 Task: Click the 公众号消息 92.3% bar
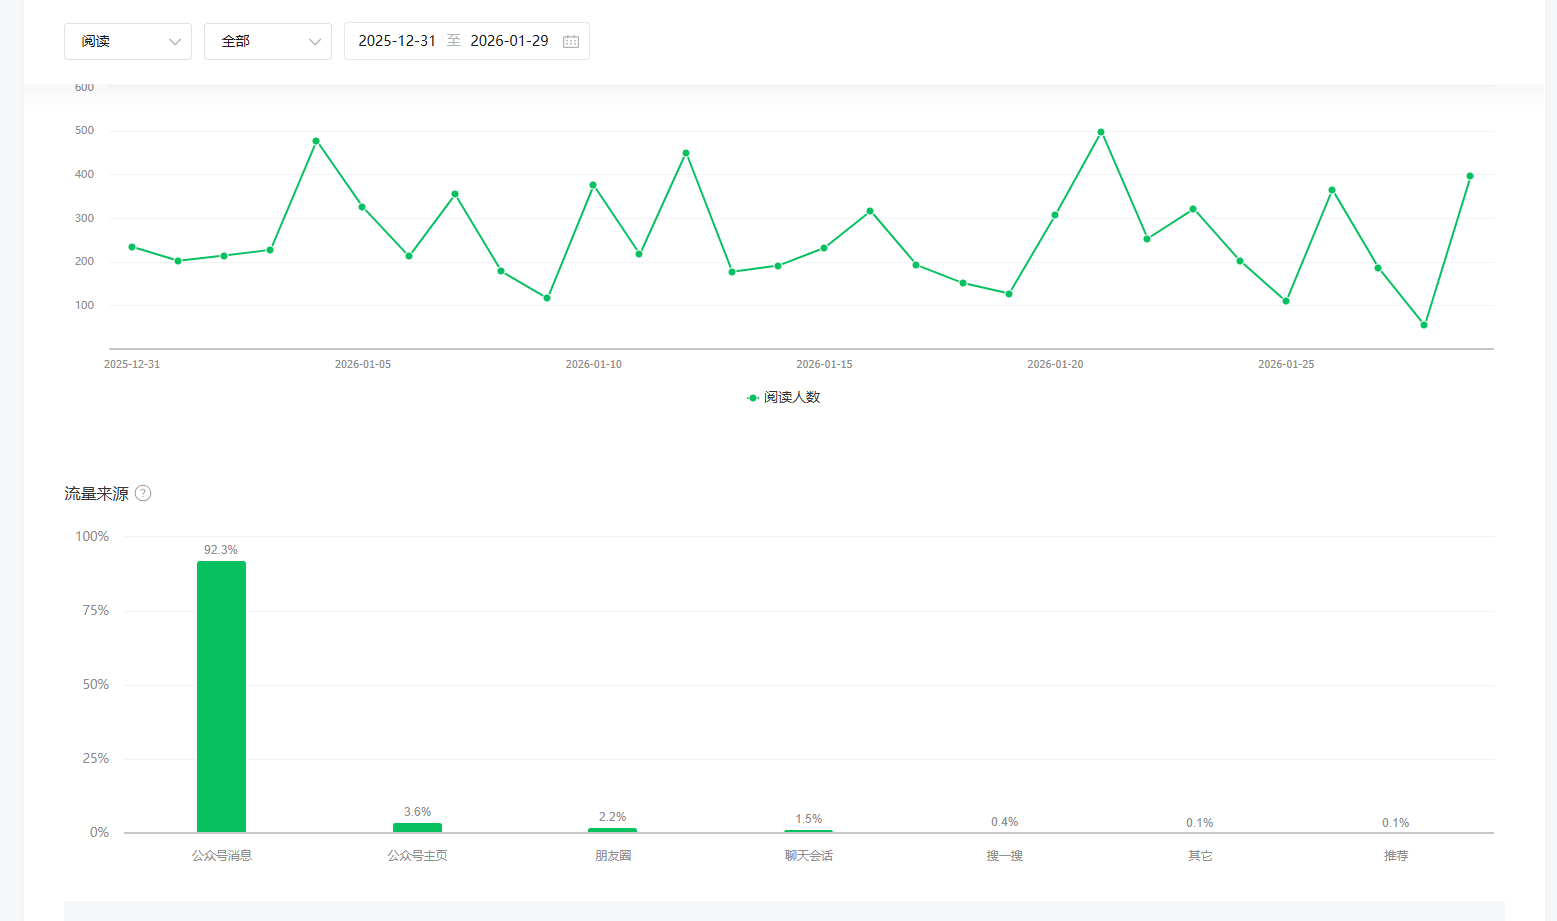[x=221, y=696]
